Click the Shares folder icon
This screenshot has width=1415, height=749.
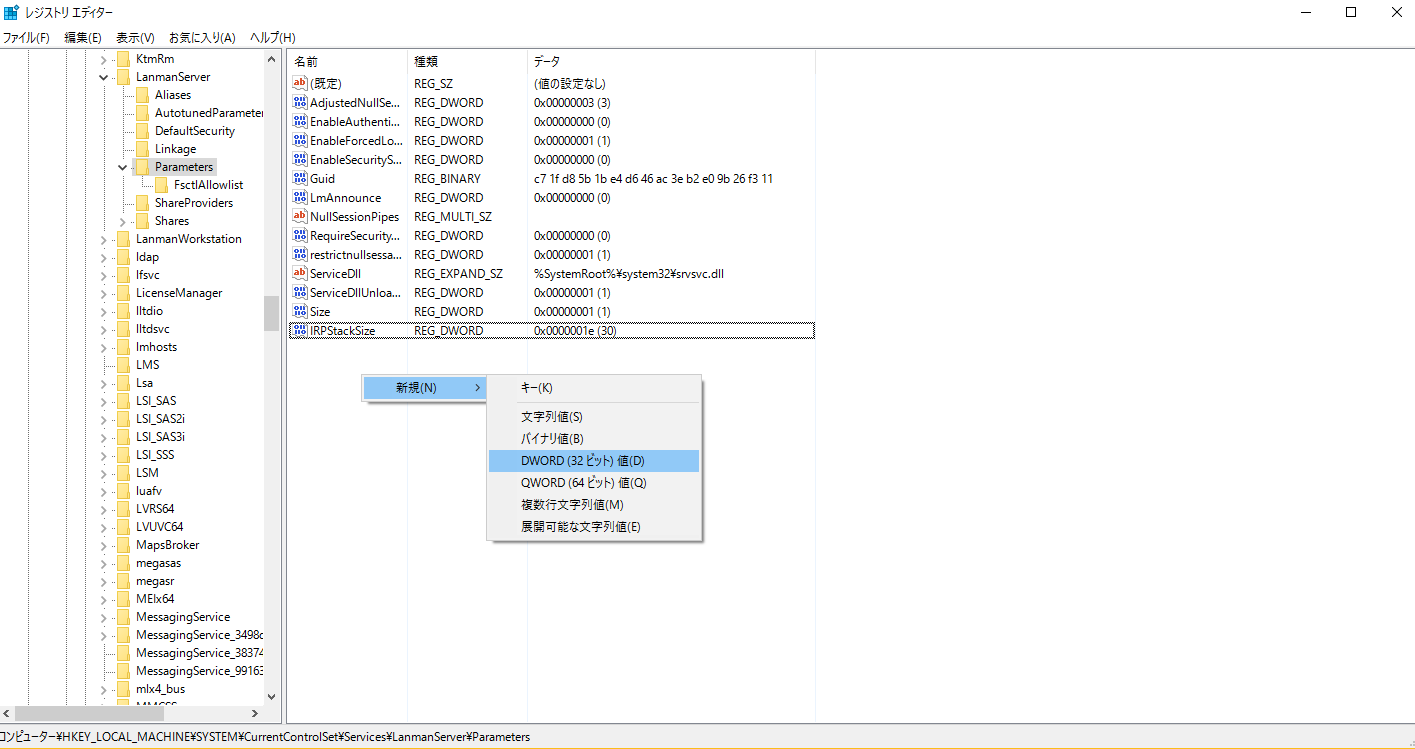[x=142, y=221]
